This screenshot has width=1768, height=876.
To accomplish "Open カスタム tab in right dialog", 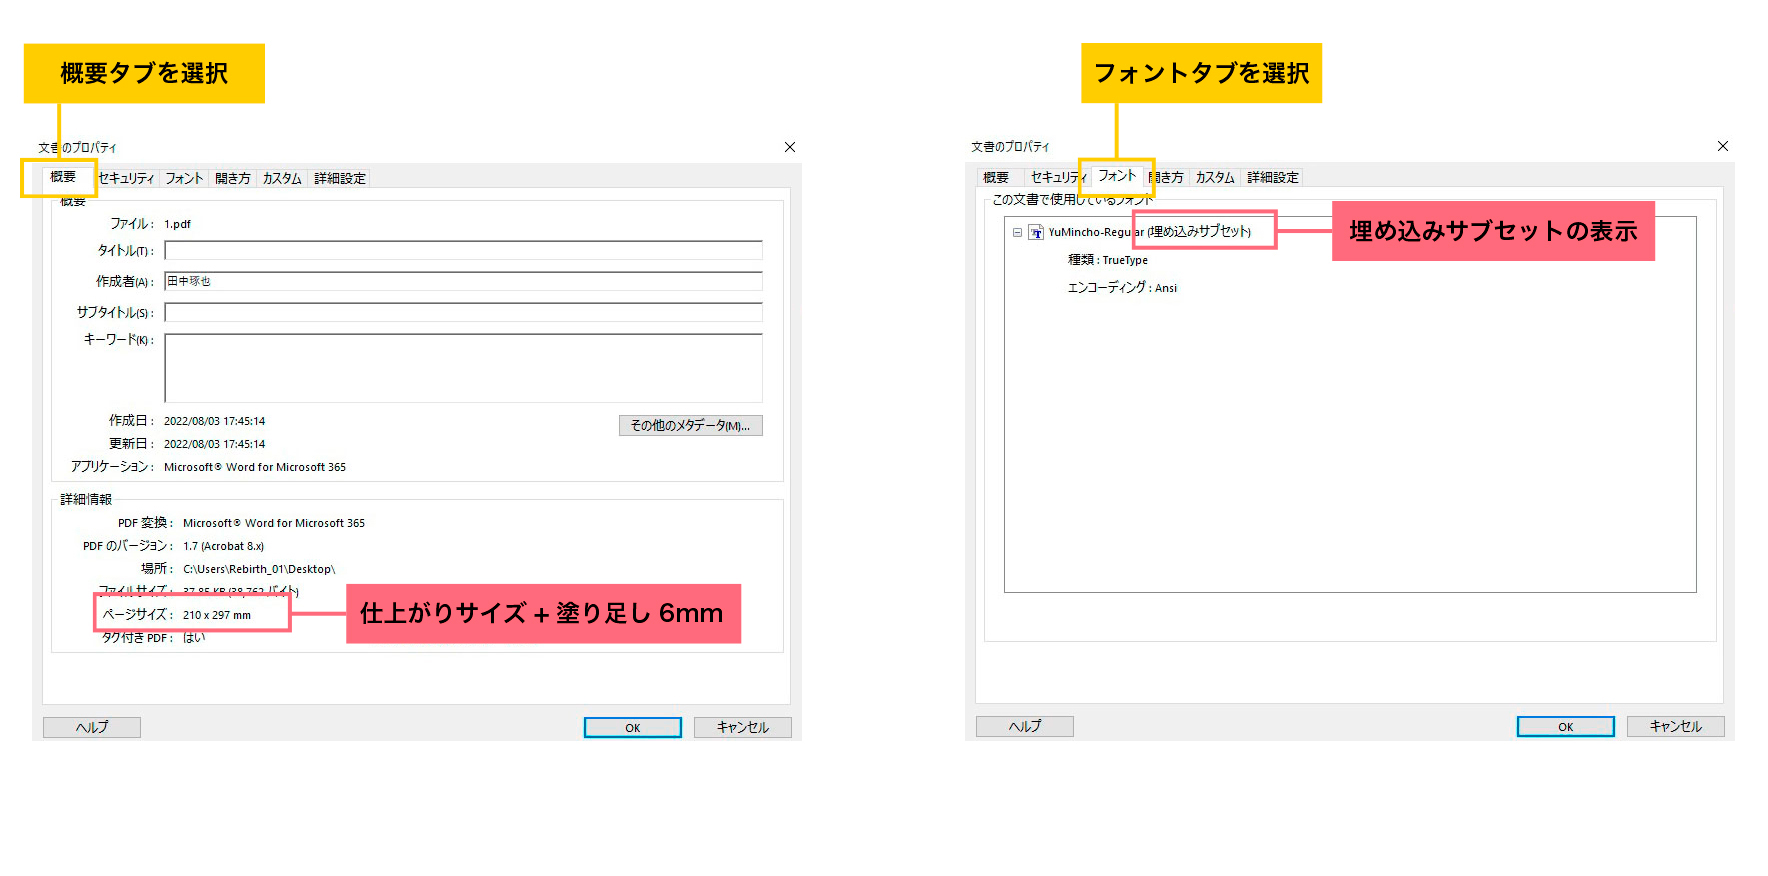I will pyautogui.click(x=1215, y=177).
